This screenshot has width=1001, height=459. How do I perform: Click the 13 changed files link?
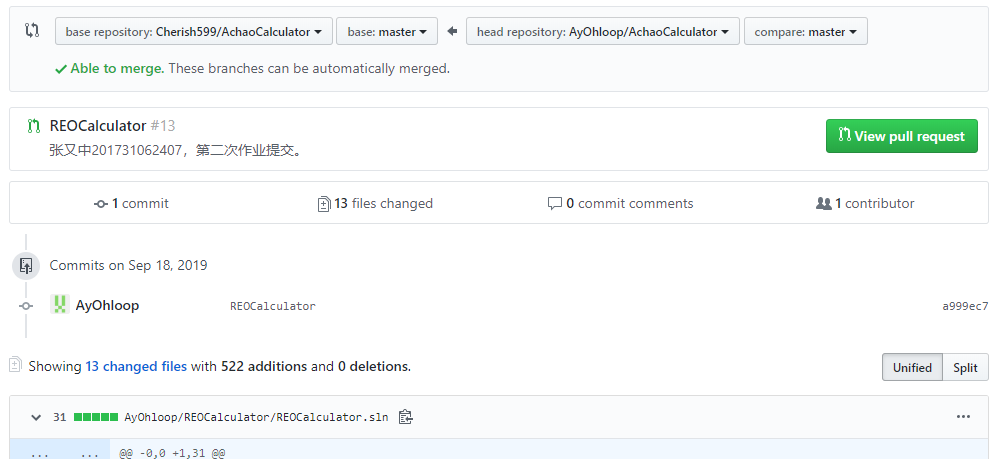136,366
